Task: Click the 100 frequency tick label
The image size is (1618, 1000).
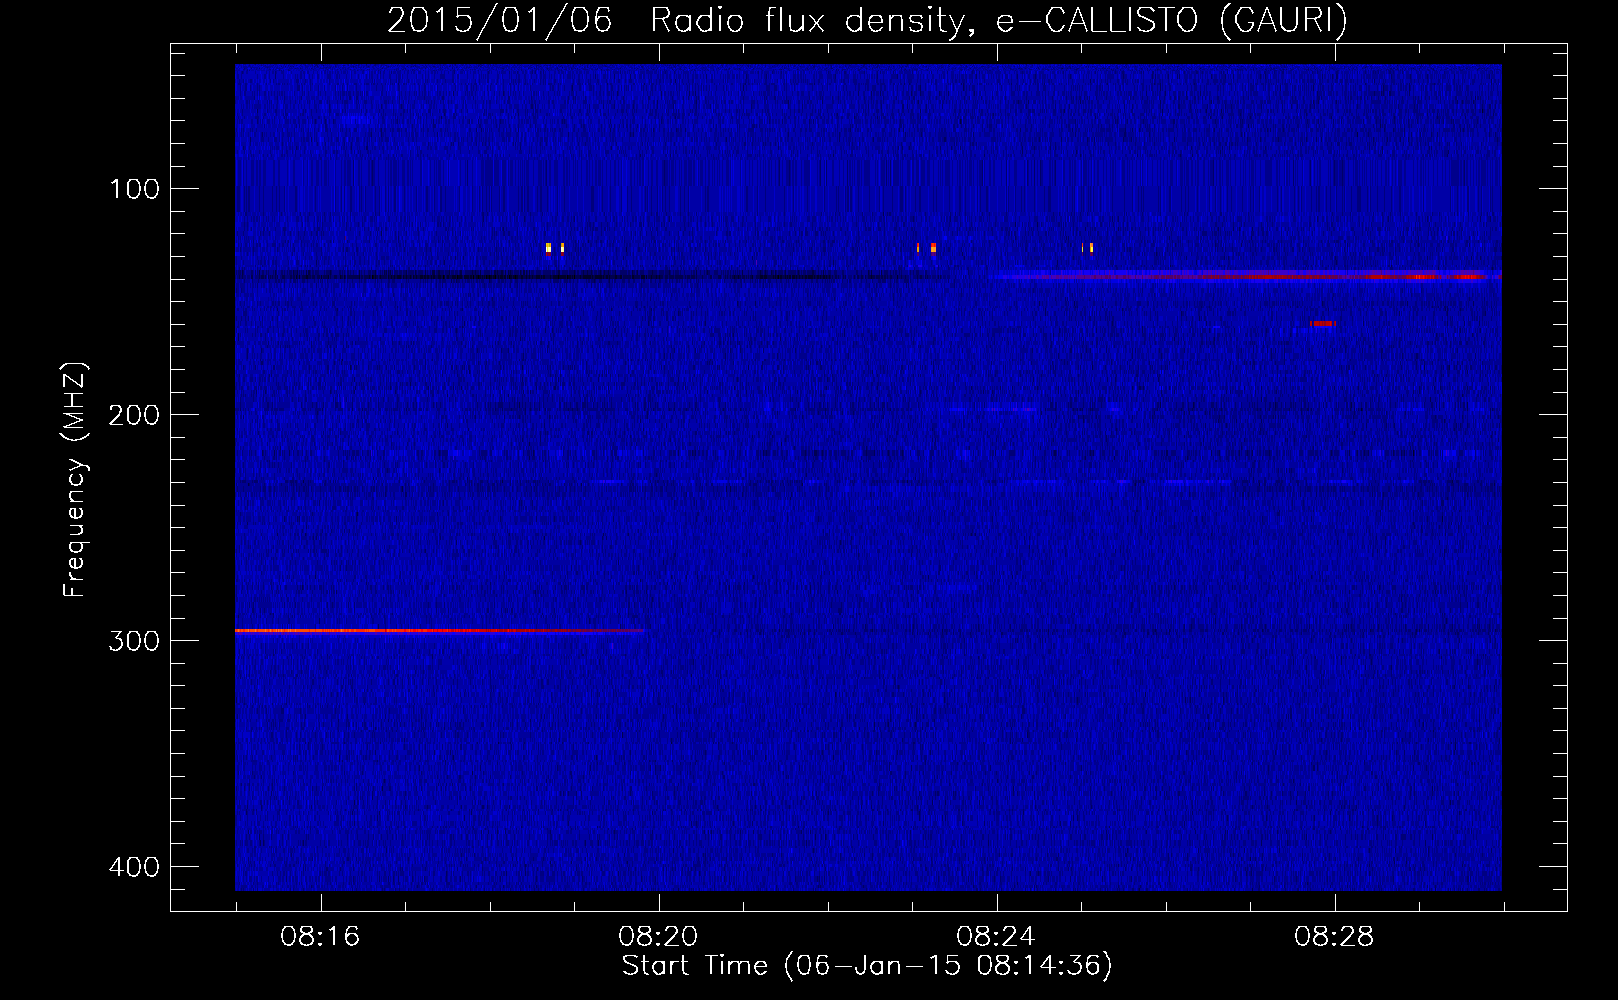Action: click(134, 189)
